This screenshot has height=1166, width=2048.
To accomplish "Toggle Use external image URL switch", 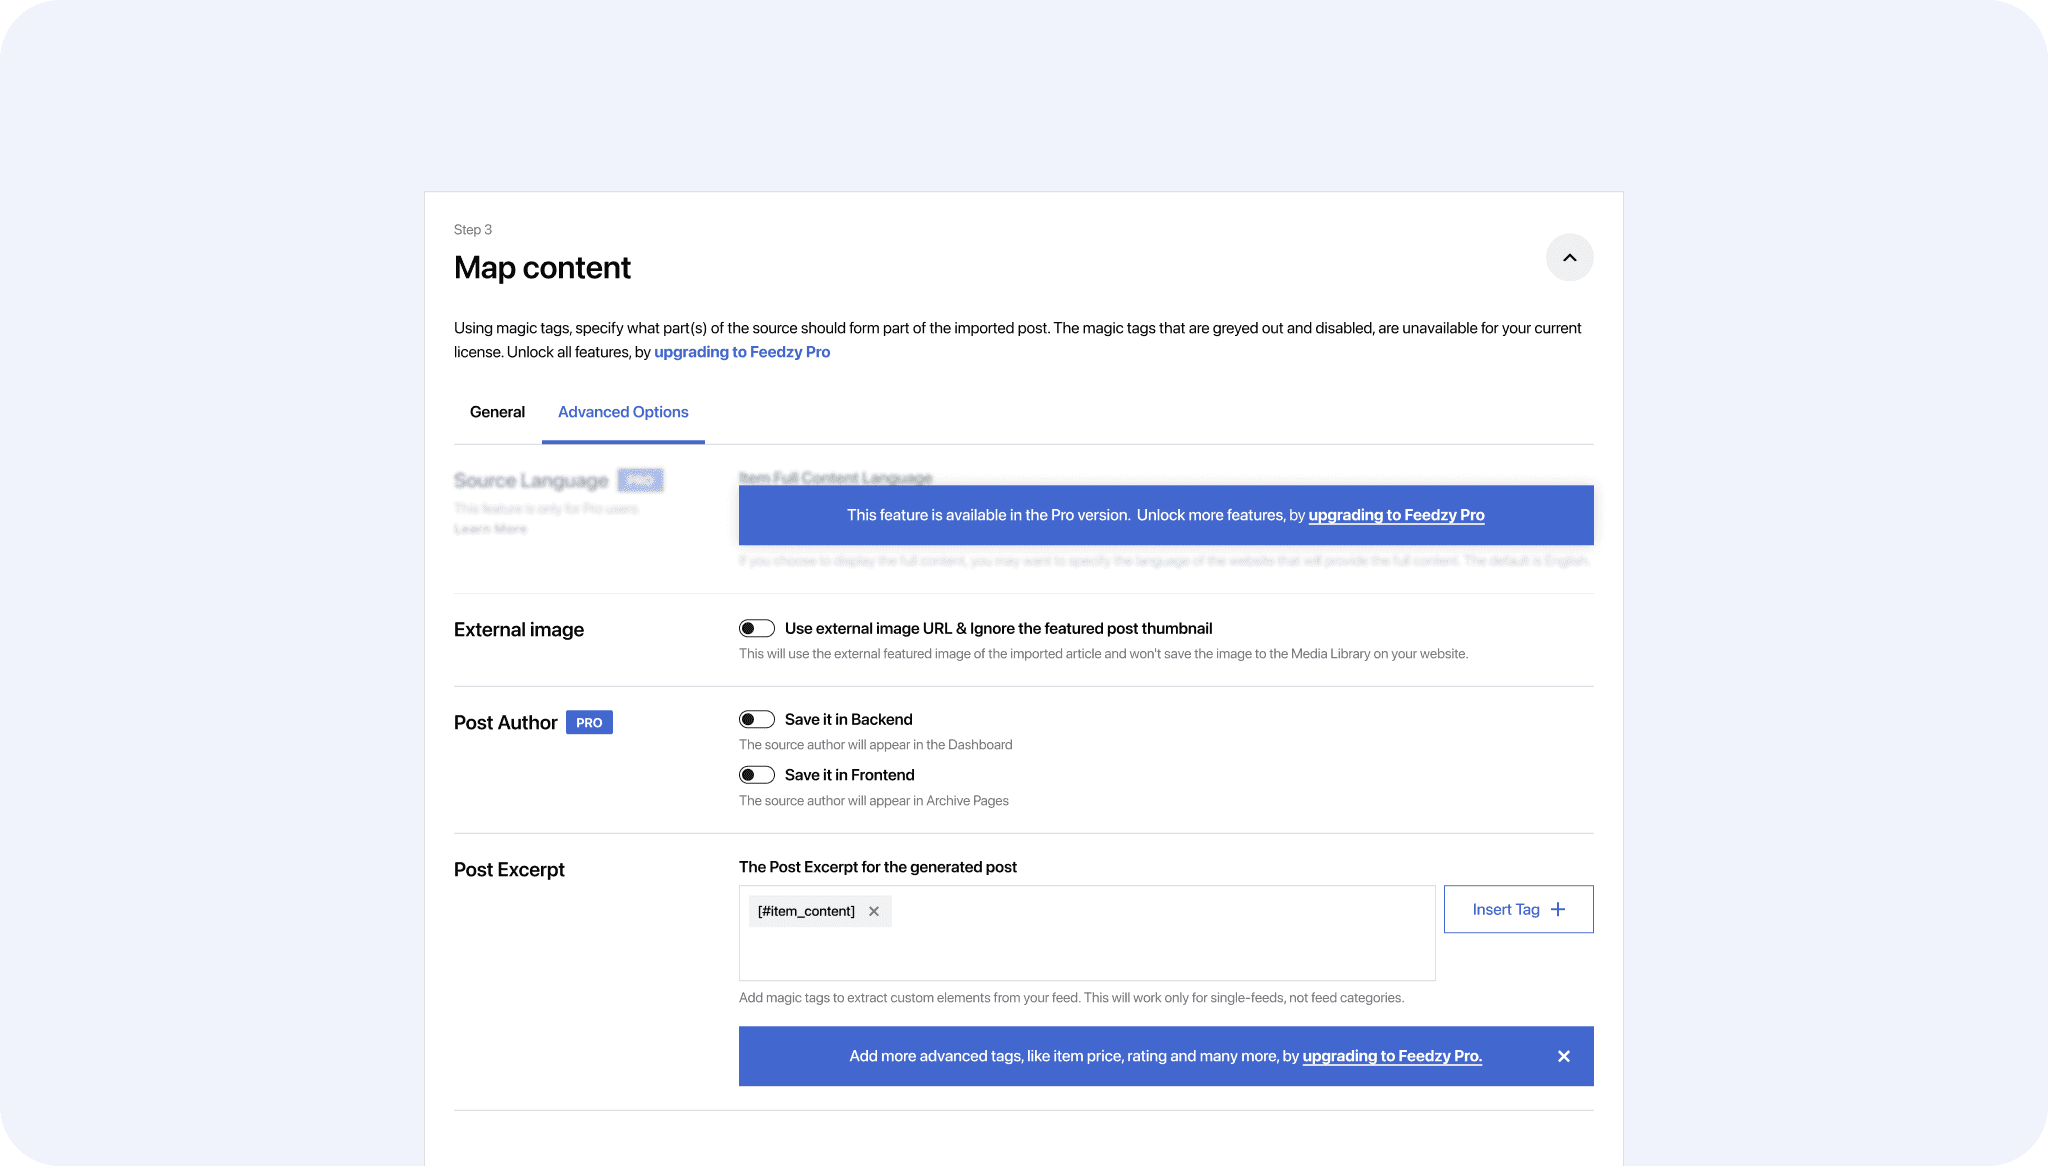I will coord(756,629).
